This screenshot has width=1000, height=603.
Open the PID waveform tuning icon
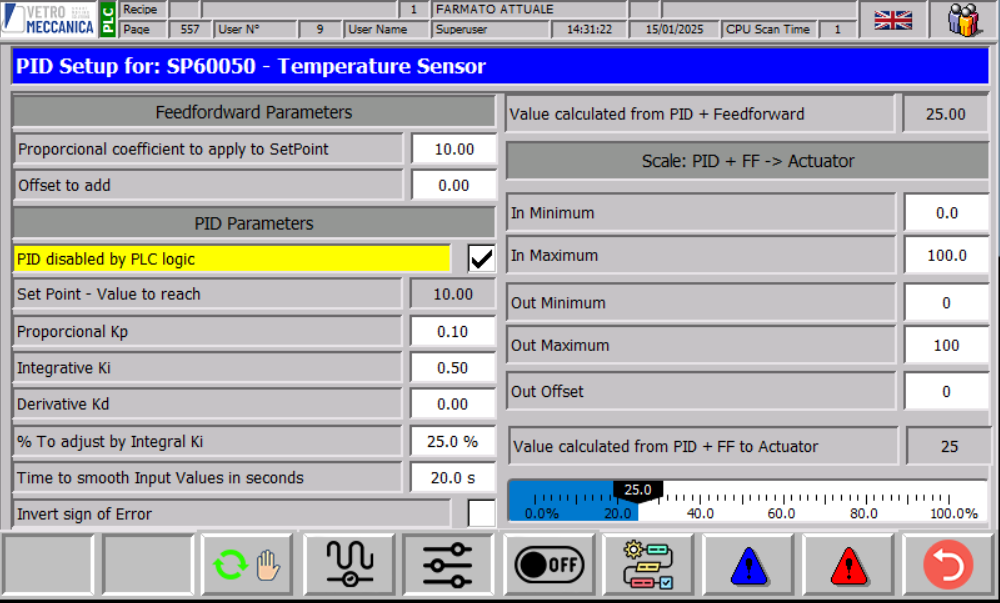click(x=349, y=565)
